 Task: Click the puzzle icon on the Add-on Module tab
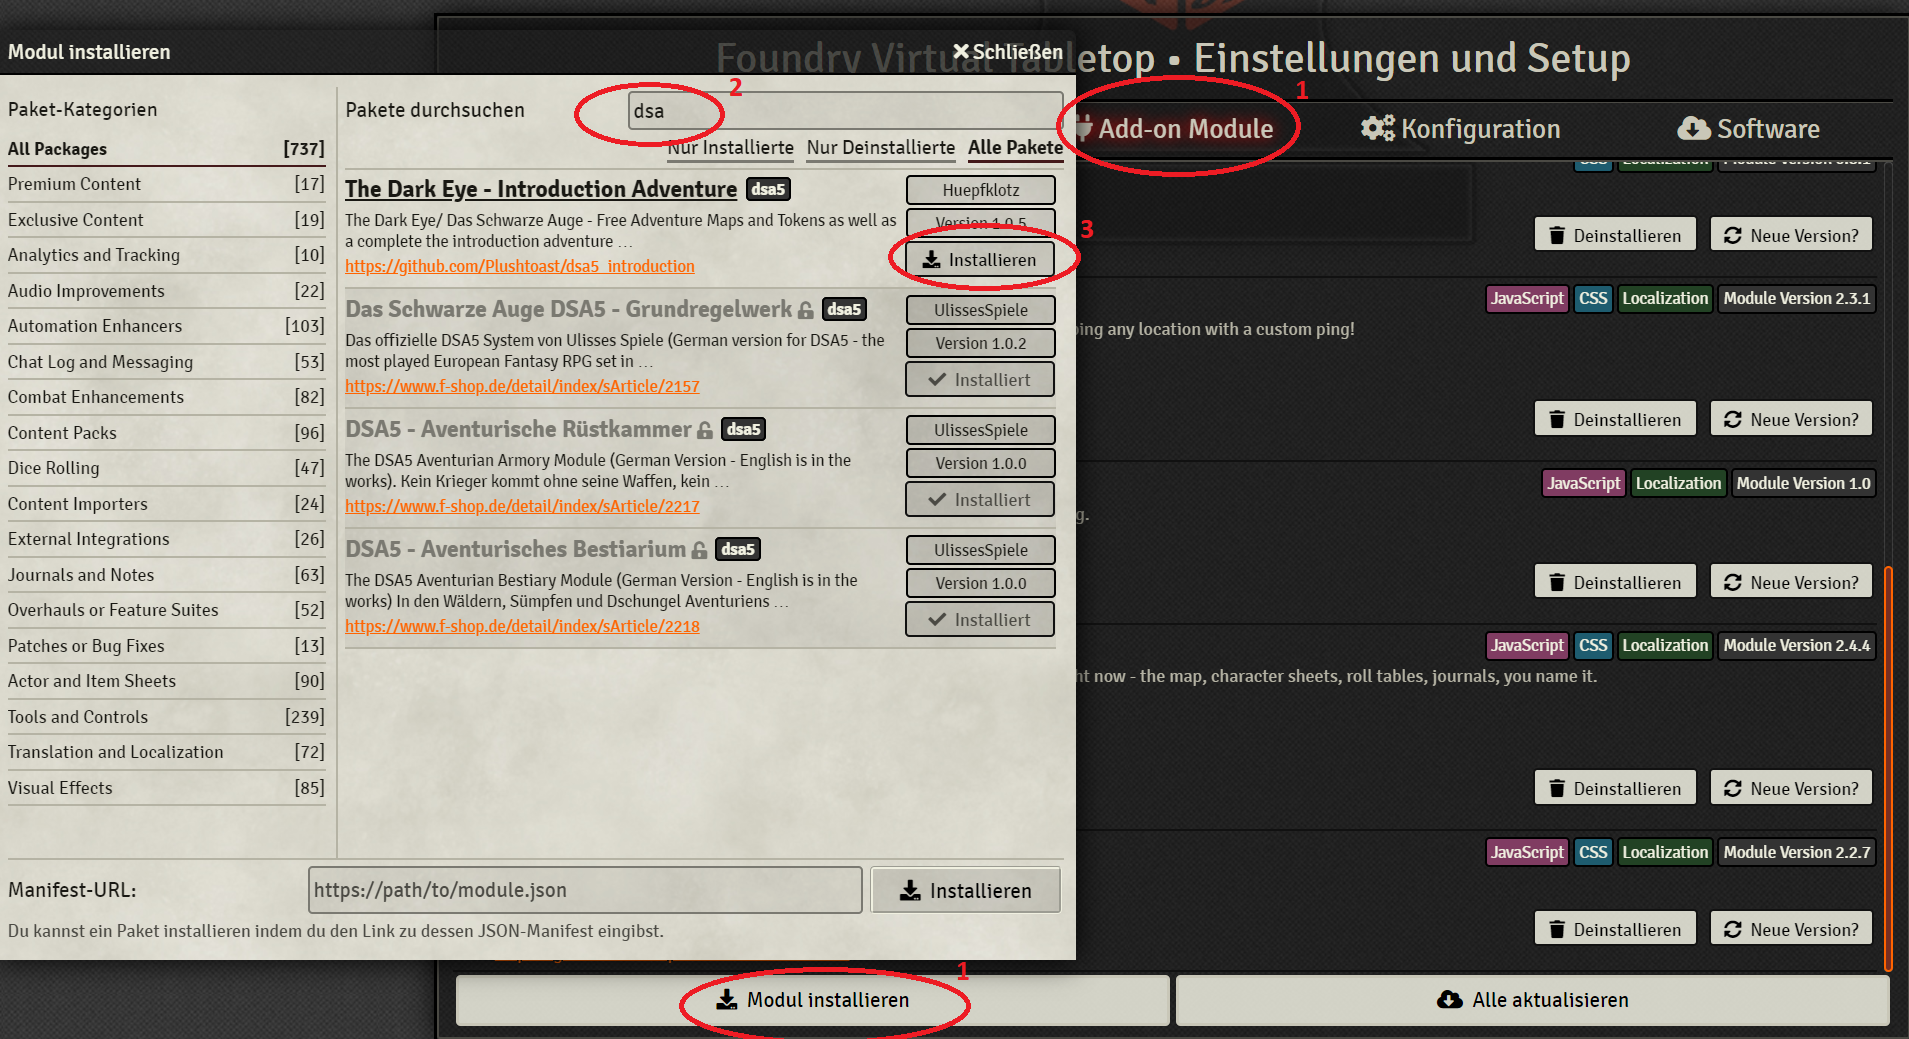point(1085,128)
